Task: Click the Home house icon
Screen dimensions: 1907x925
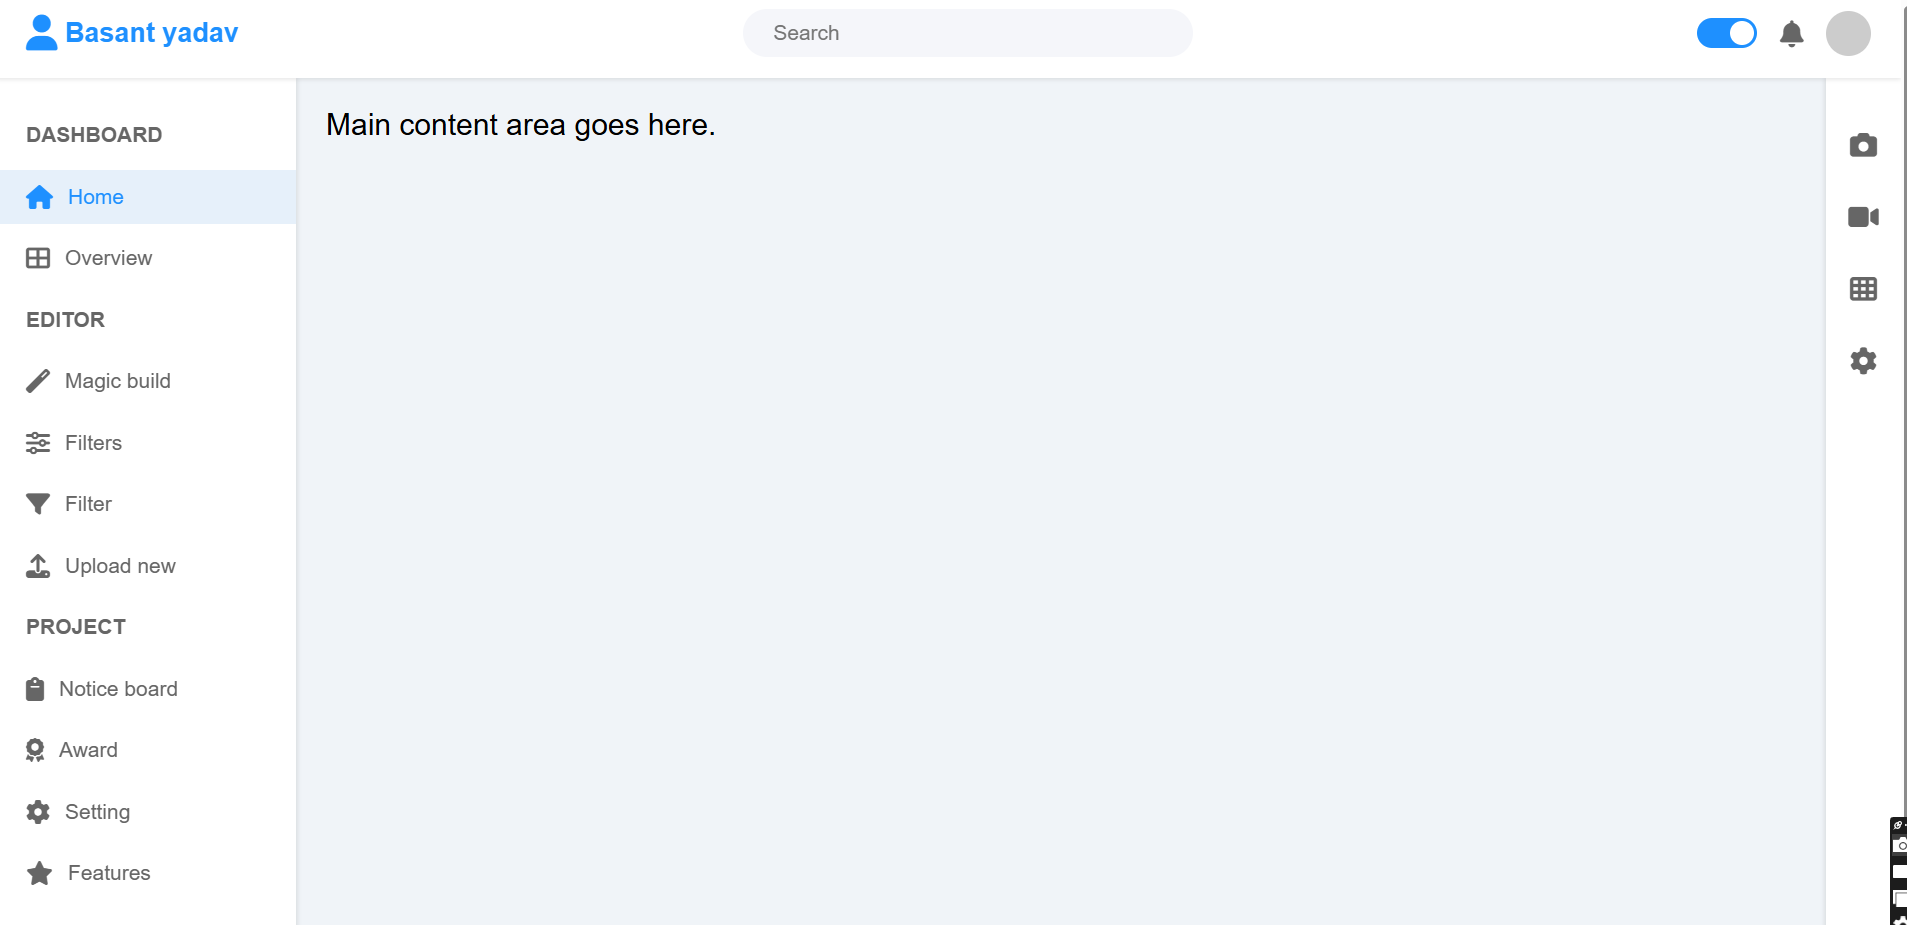Action: pos(39,197)
